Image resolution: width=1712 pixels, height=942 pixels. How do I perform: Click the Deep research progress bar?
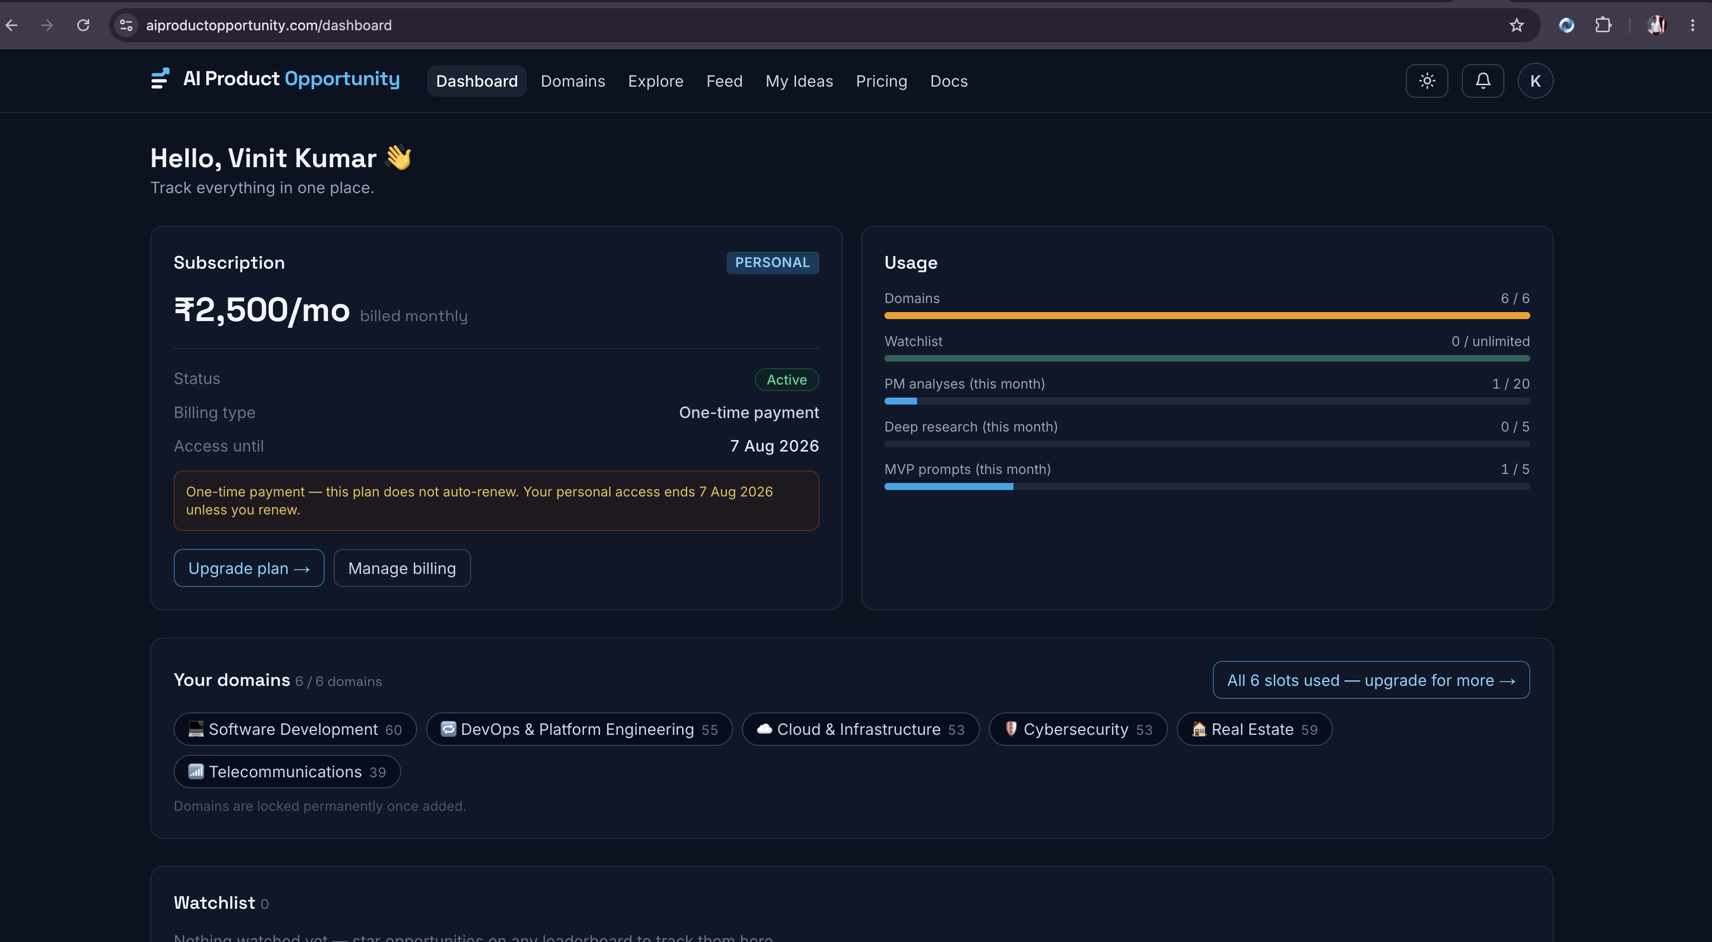click(1207, 443)
